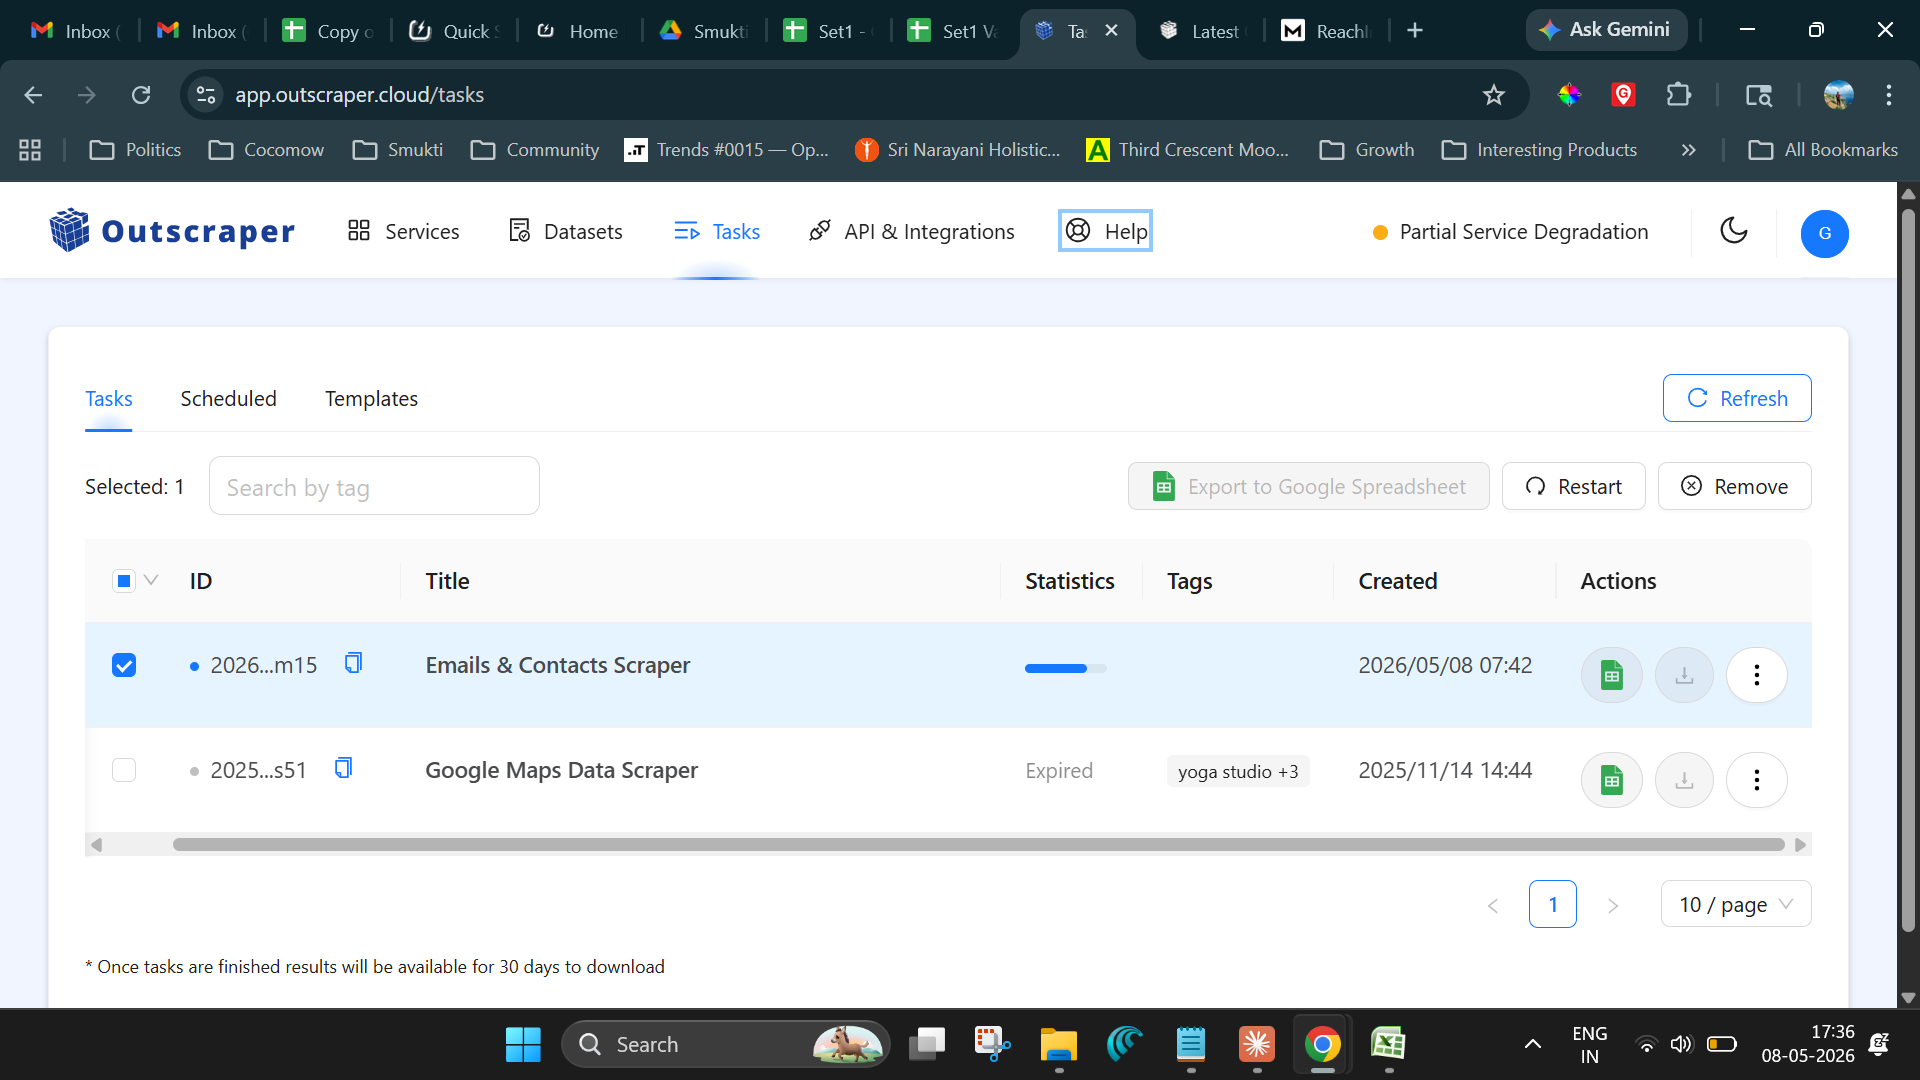Restart the selected task
The height and width of the screenshot is (1080, 1920).
1573,486
